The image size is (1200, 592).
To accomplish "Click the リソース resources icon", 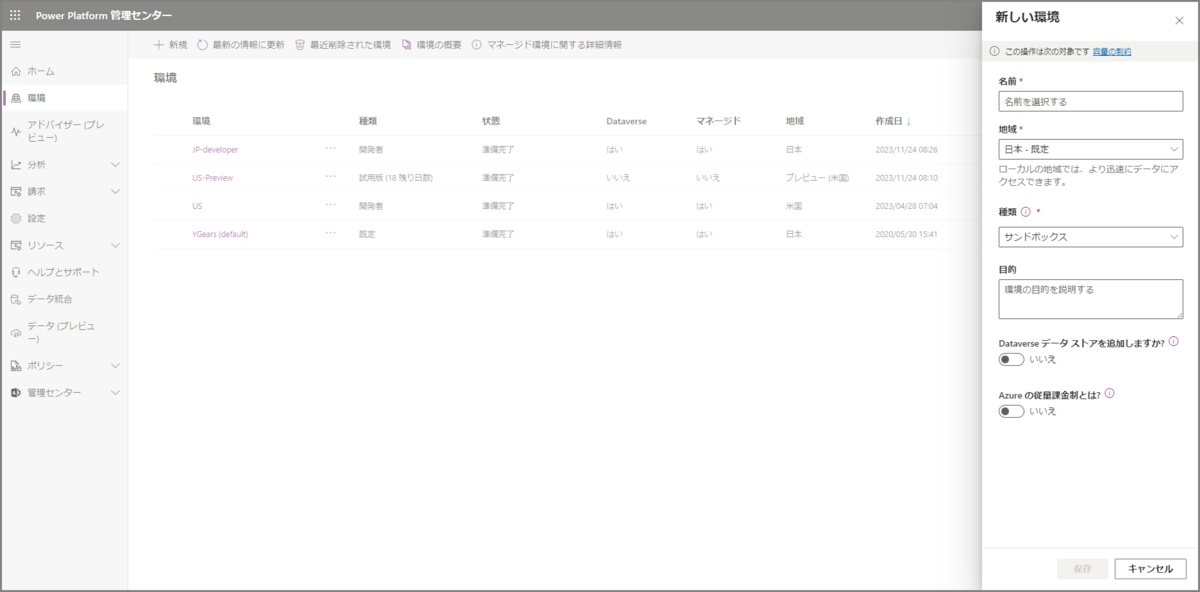I will (x=16, y=245).
